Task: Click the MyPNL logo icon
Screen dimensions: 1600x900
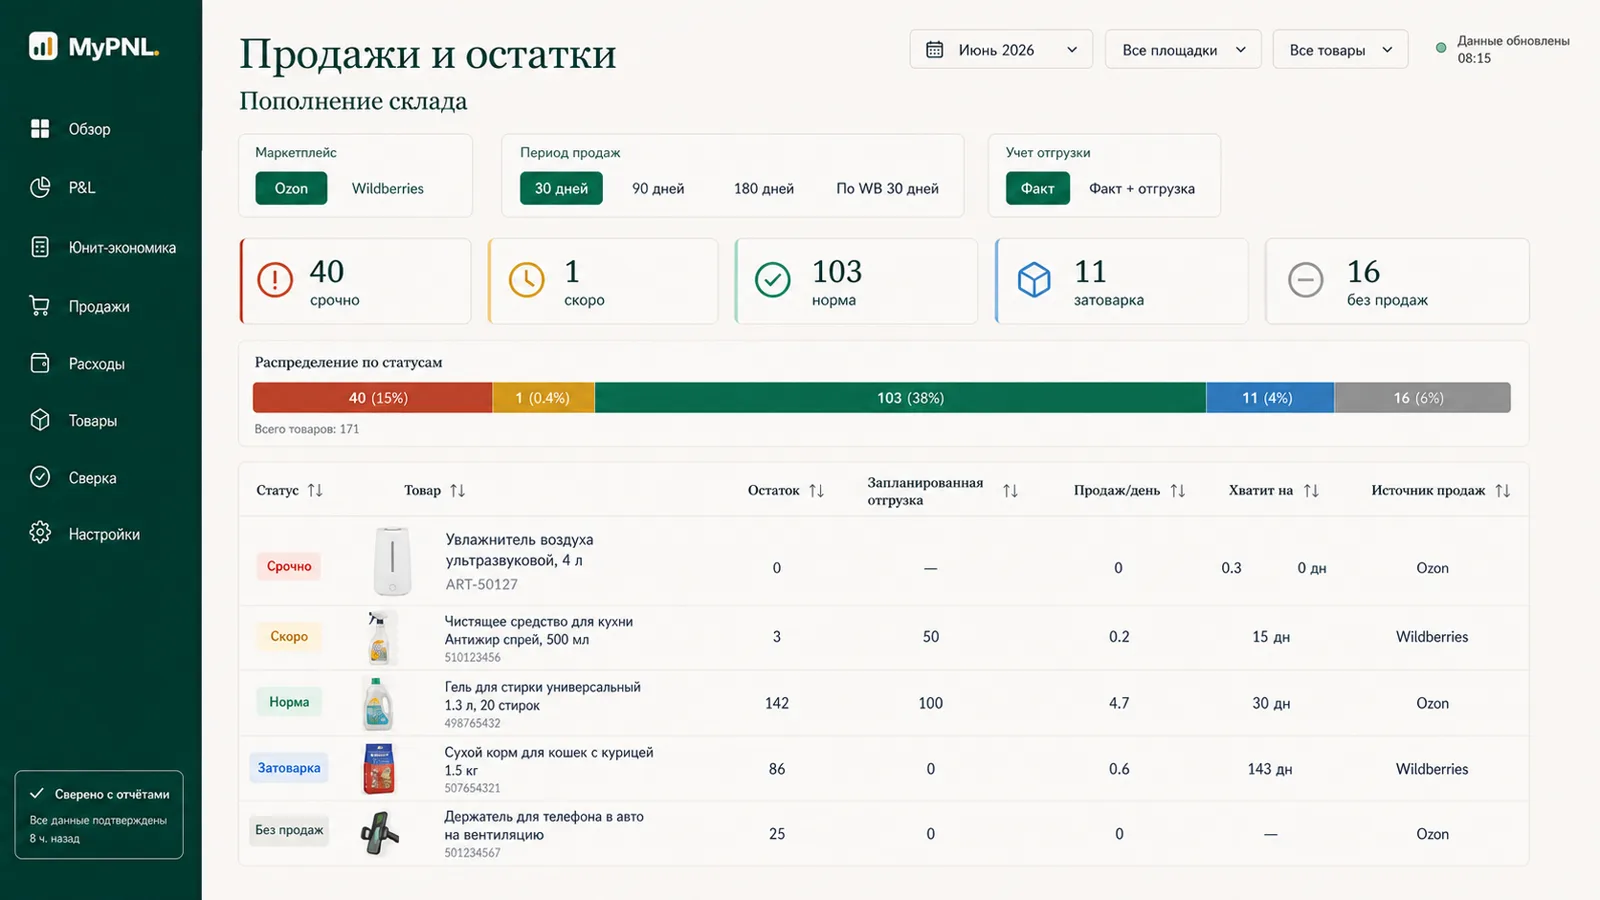Action: pos(43,46)
